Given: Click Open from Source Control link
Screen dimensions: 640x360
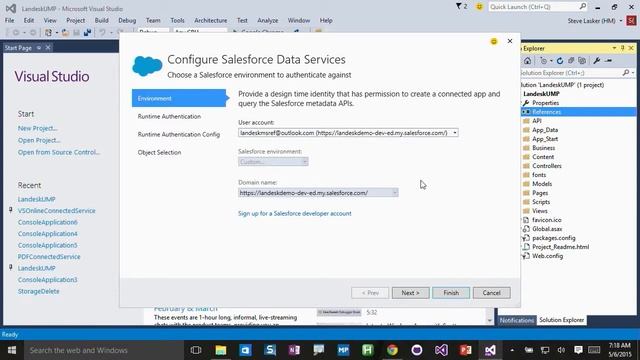Looking at the screenshot, I should pos(59,152).
